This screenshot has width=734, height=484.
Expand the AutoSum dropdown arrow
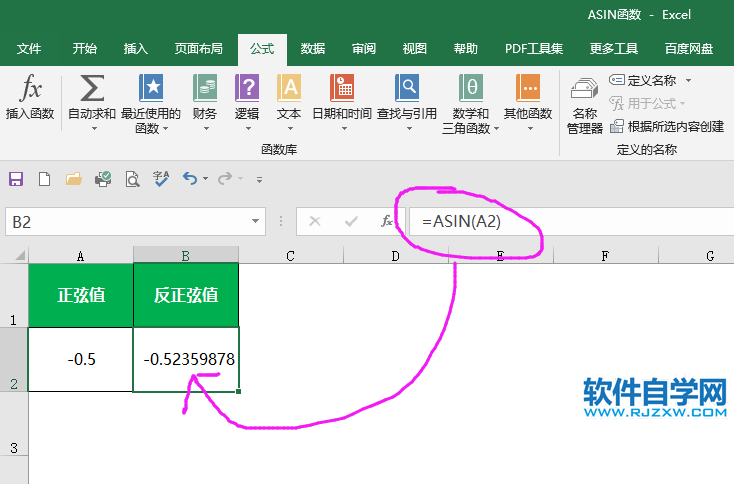(94, 129)
